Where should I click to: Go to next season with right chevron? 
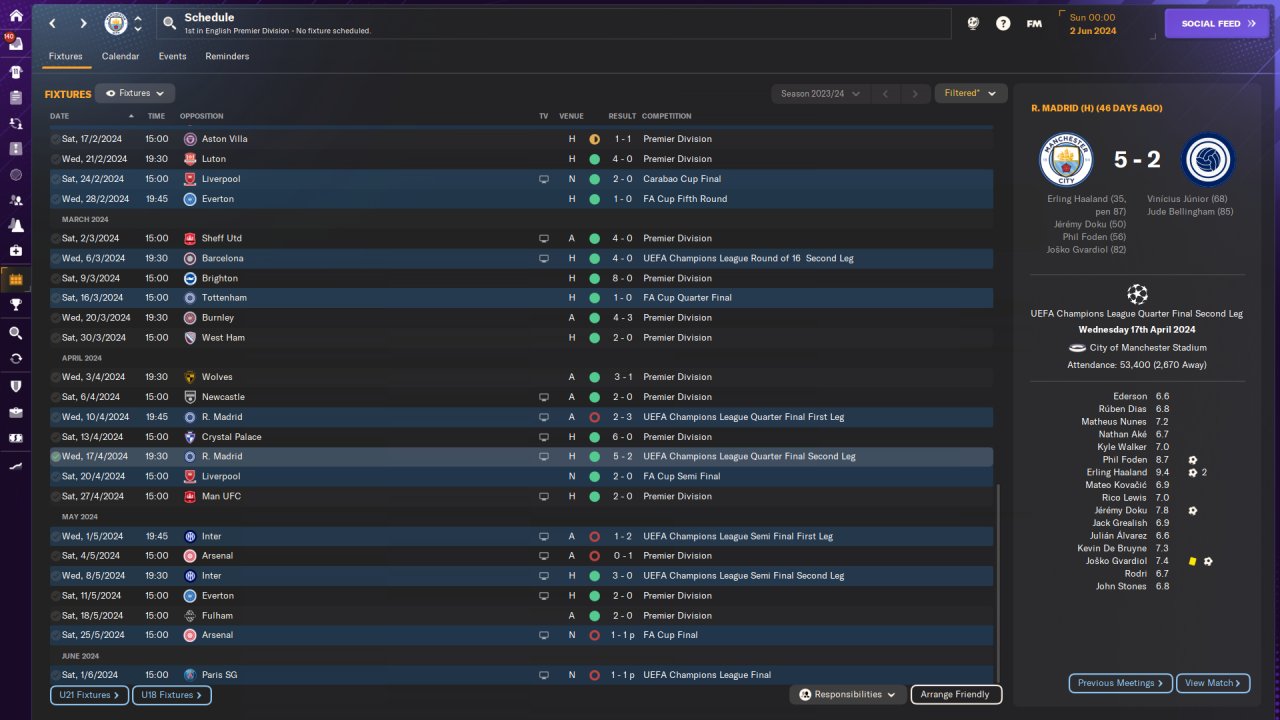click(915, 94)
